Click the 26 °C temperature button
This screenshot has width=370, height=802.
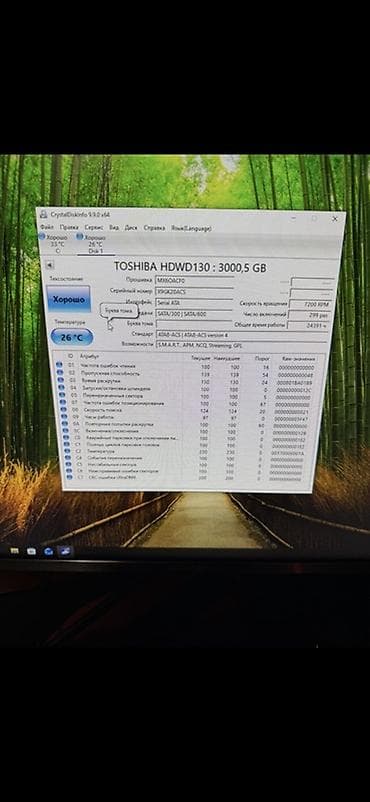tap(72, 337)
